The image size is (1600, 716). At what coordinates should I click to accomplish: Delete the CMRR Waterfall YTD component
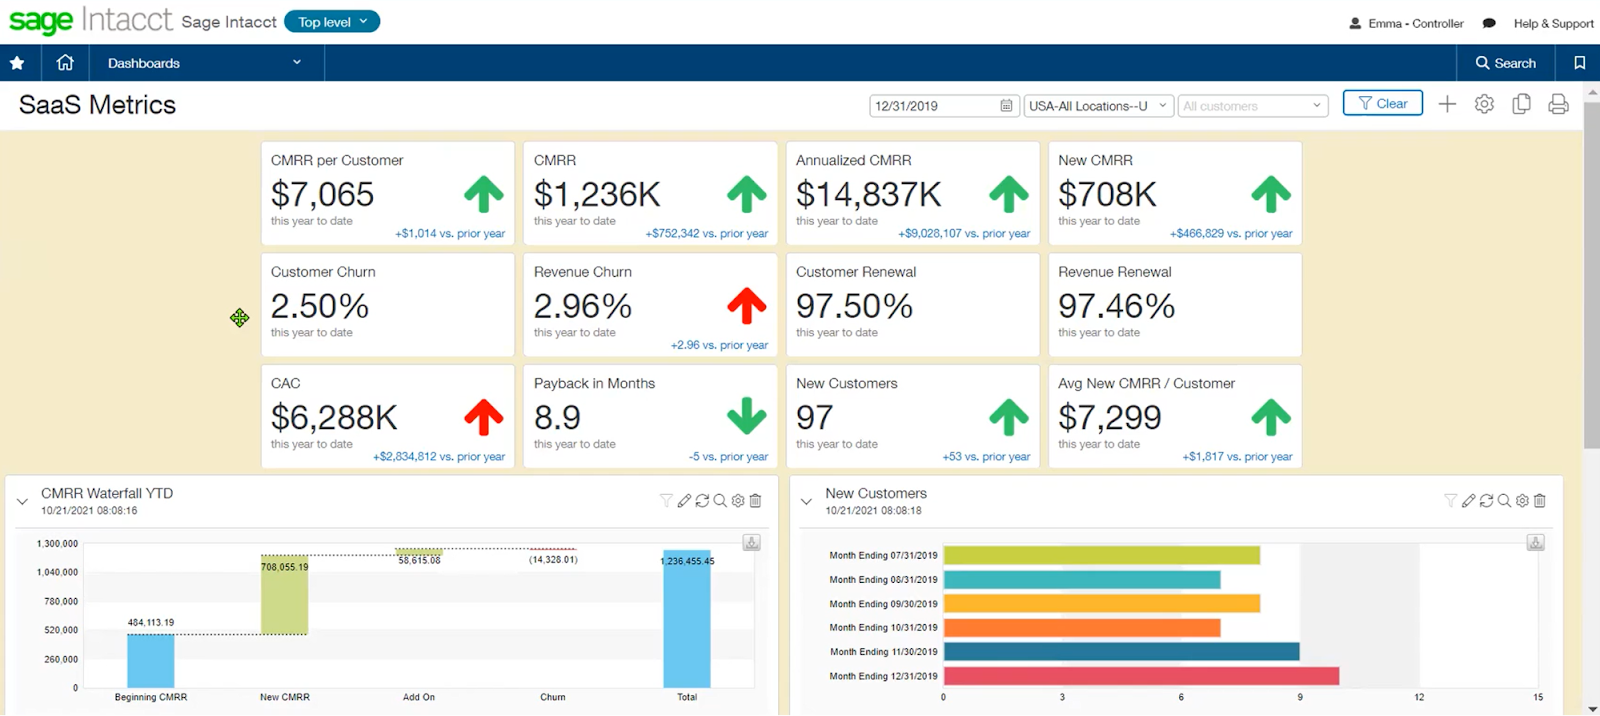pos(756,500)
